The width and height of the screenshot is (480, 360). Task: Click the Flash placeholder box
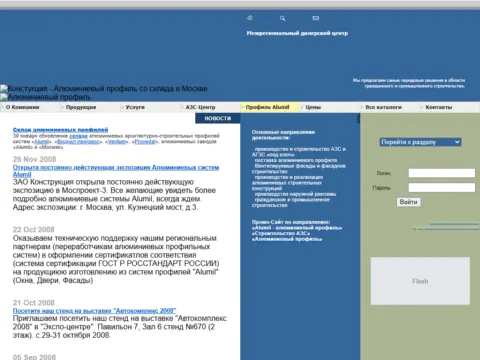coord(420,281)
